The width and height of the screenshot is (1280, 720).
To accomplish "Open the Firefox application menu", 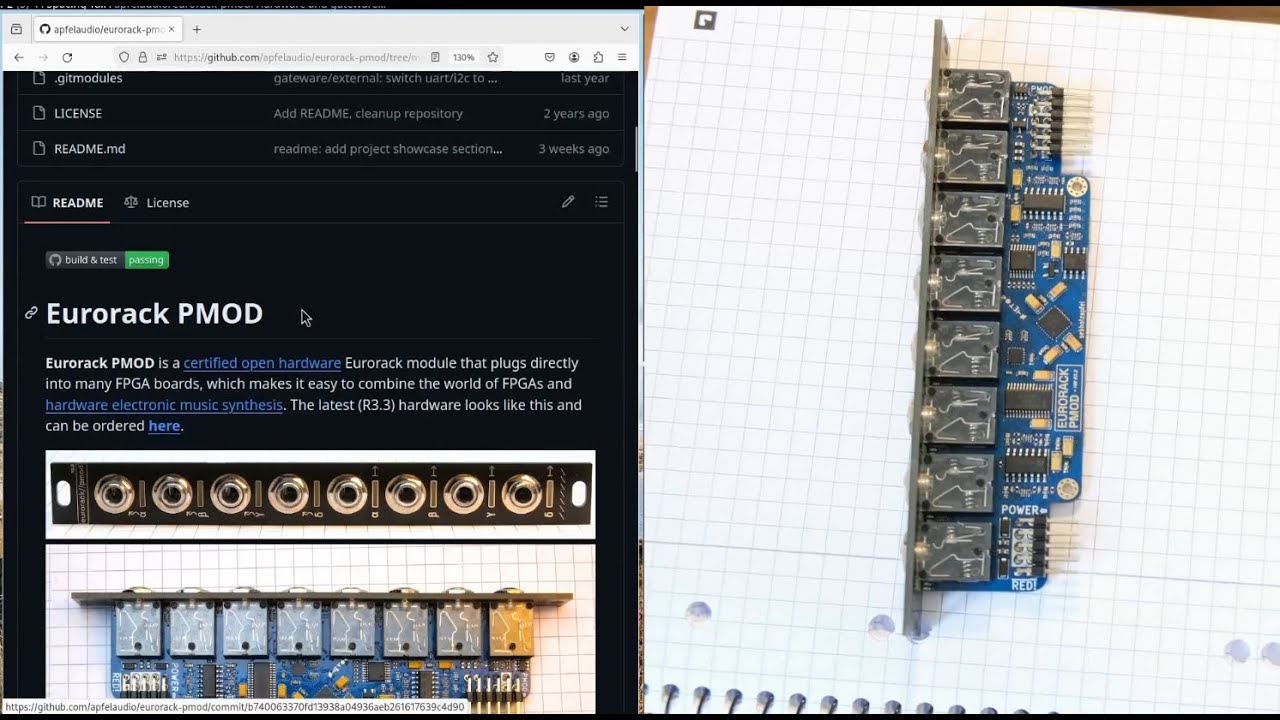I will tap(622, 57).
